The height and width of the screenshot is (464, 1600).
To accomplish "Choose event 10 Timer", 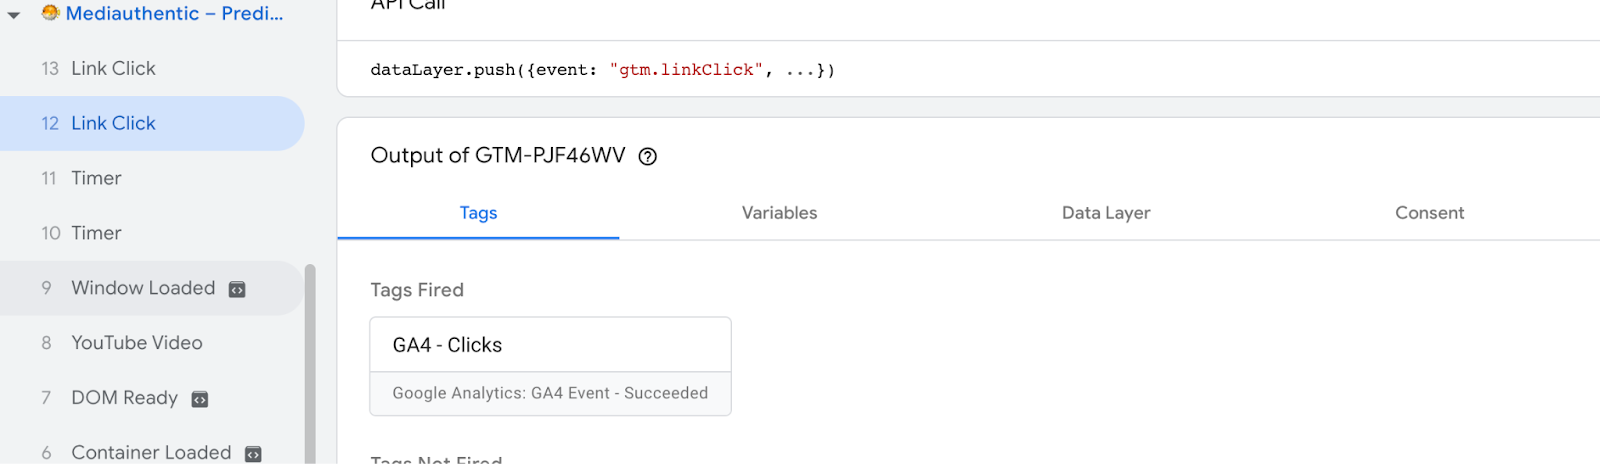I will click(96, 234).
